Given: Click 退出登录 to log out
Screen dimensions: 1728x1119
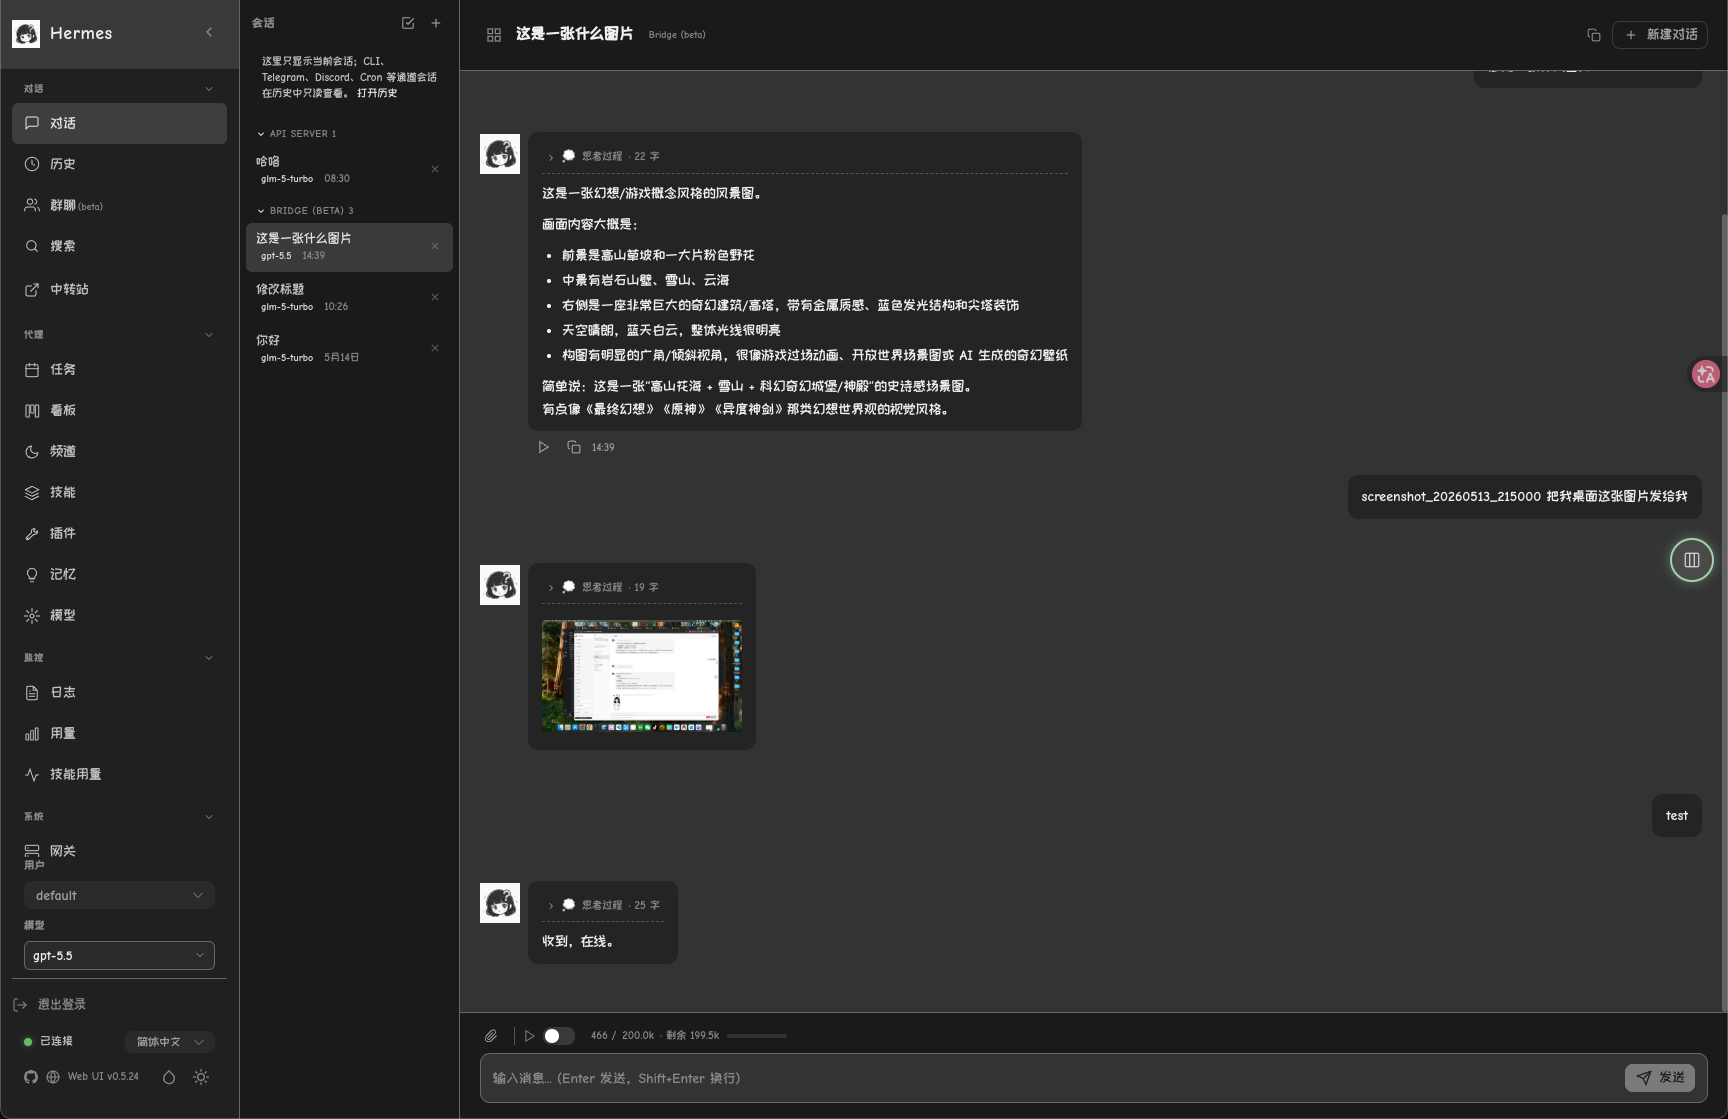Looking at the screenshot, I should pos(50,1004).
